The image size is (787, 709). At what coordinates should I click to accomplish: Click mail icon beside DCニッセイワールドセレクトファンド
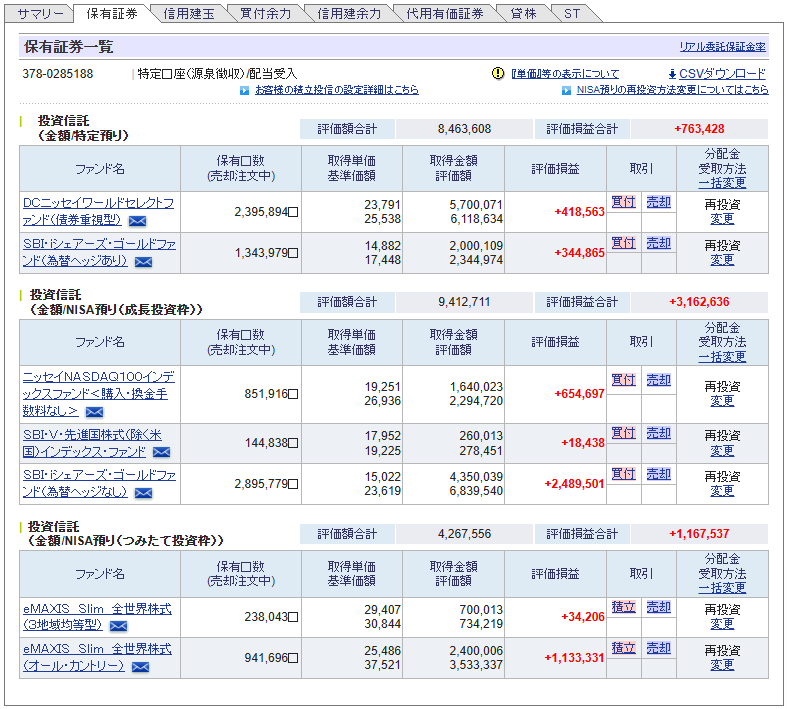pyautogui.click(x=138, y=221)
